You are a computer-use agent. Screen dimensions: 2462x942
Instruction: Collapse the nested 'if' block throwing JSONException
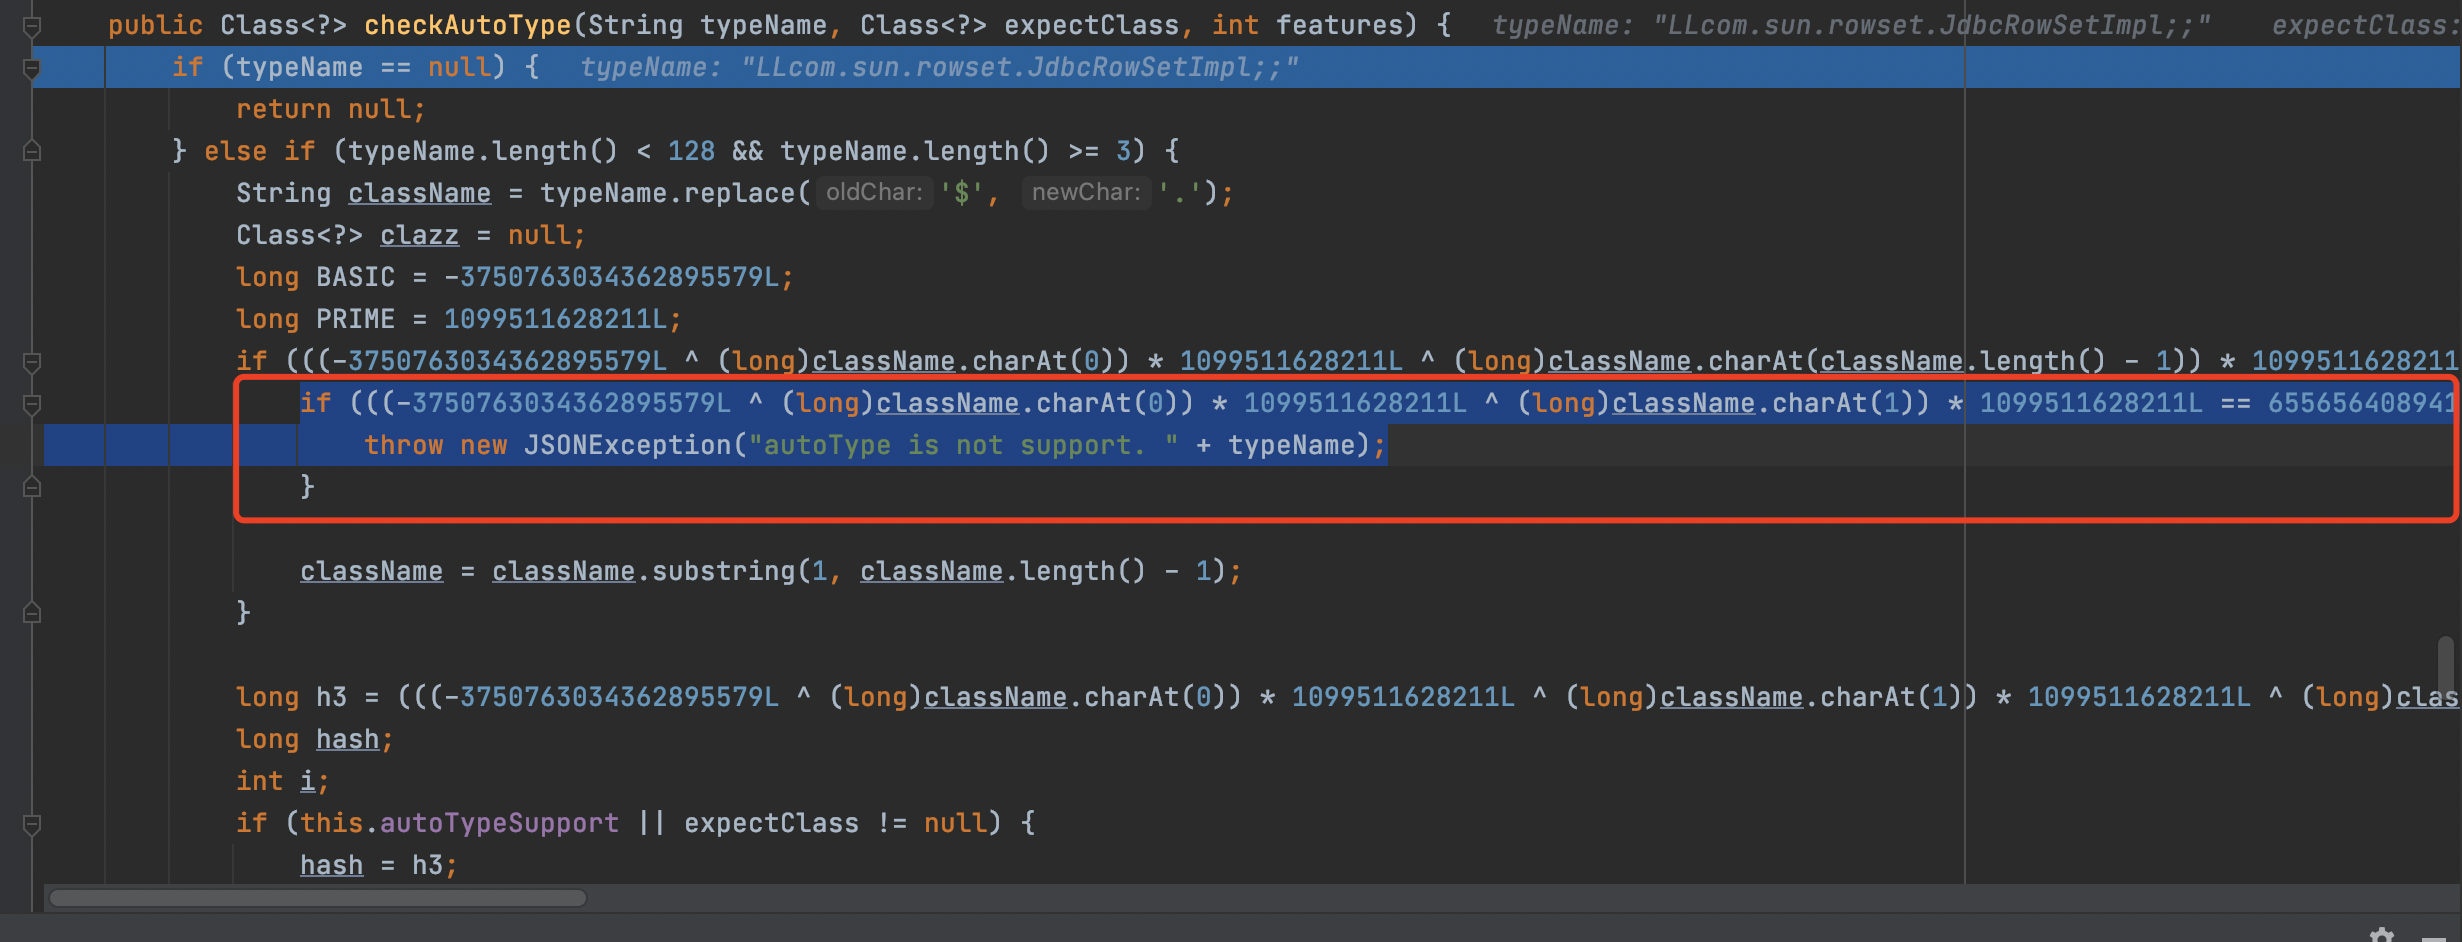click(x=31, y=404)
